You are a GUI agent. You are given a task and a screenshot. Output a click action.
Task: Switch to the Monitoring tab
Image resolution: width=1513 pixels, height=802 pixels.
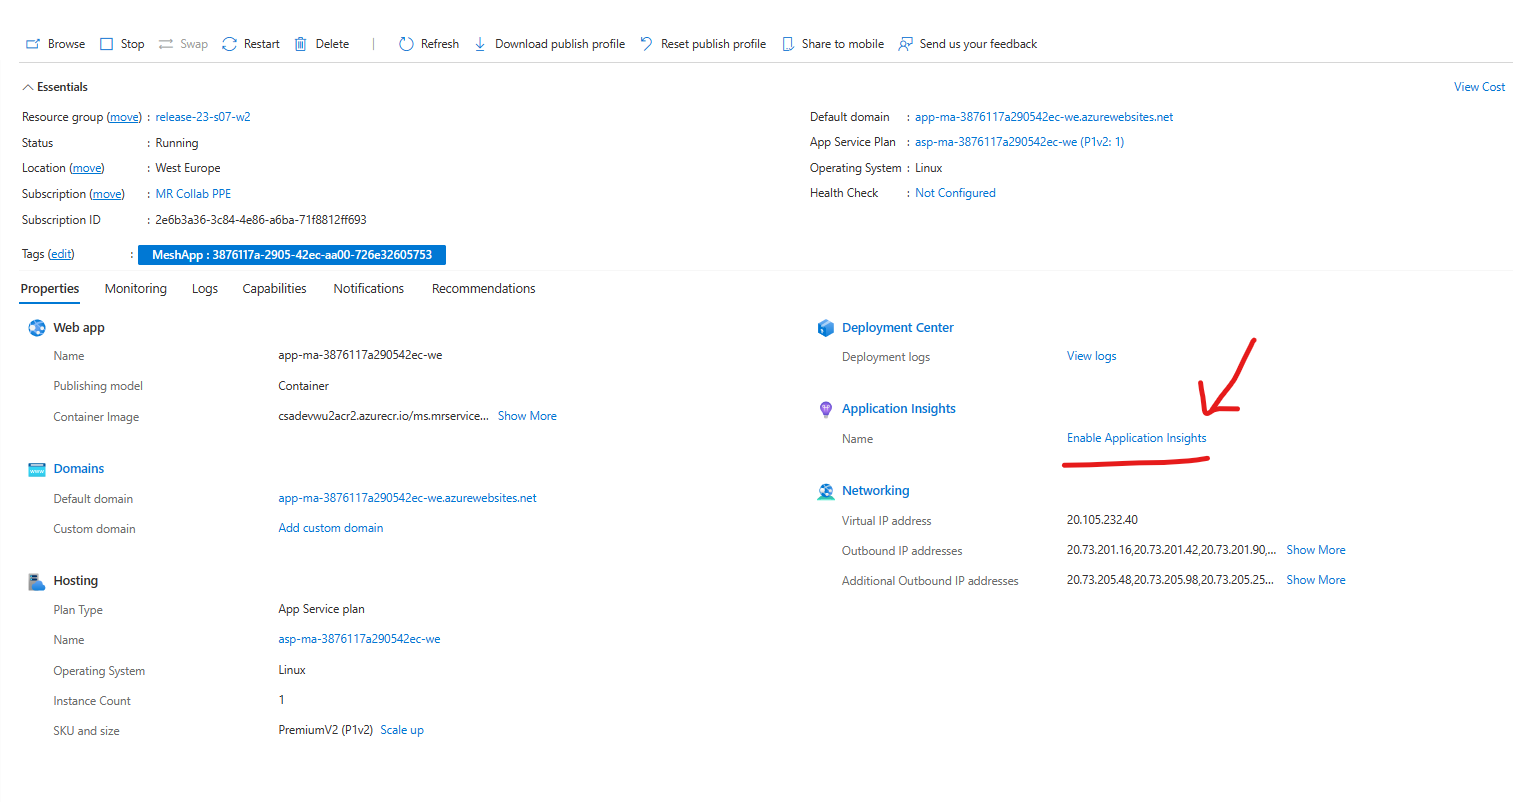[135, 288]
